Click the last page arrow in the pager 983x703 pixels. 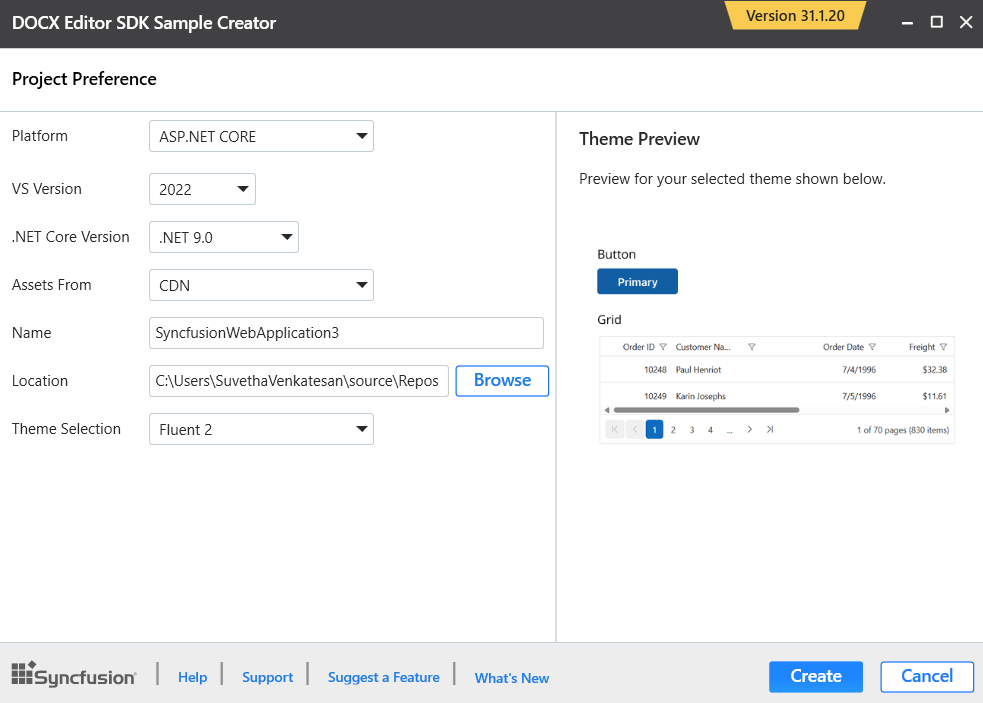(x=769, y=429)
